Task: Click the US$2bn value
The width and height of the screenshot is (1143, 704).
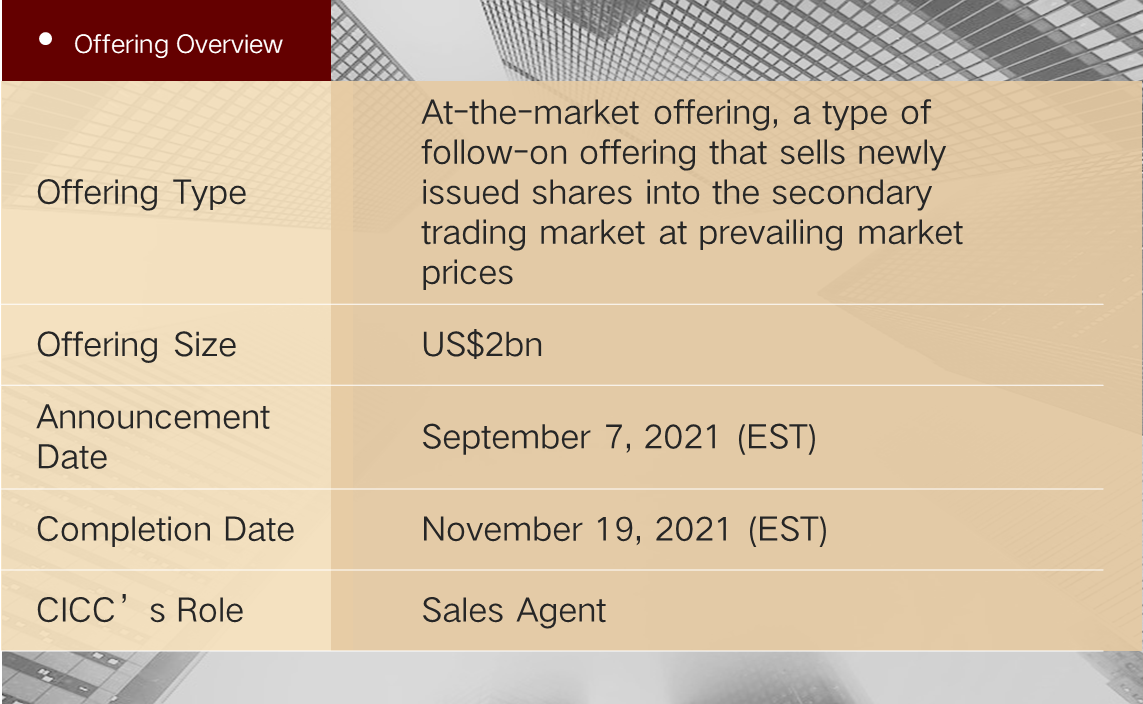Action: (x=482, y=345)
